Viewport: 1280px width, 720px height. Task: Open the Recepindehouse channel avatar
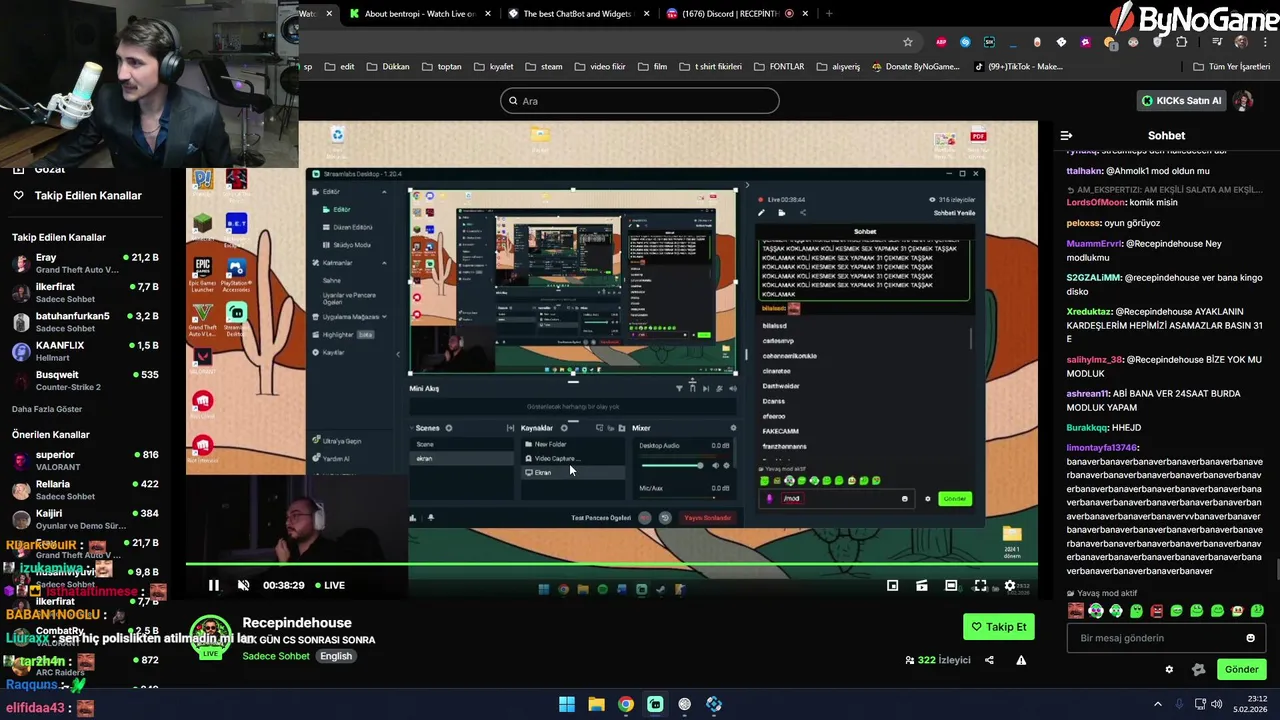(x=211, y=636)
